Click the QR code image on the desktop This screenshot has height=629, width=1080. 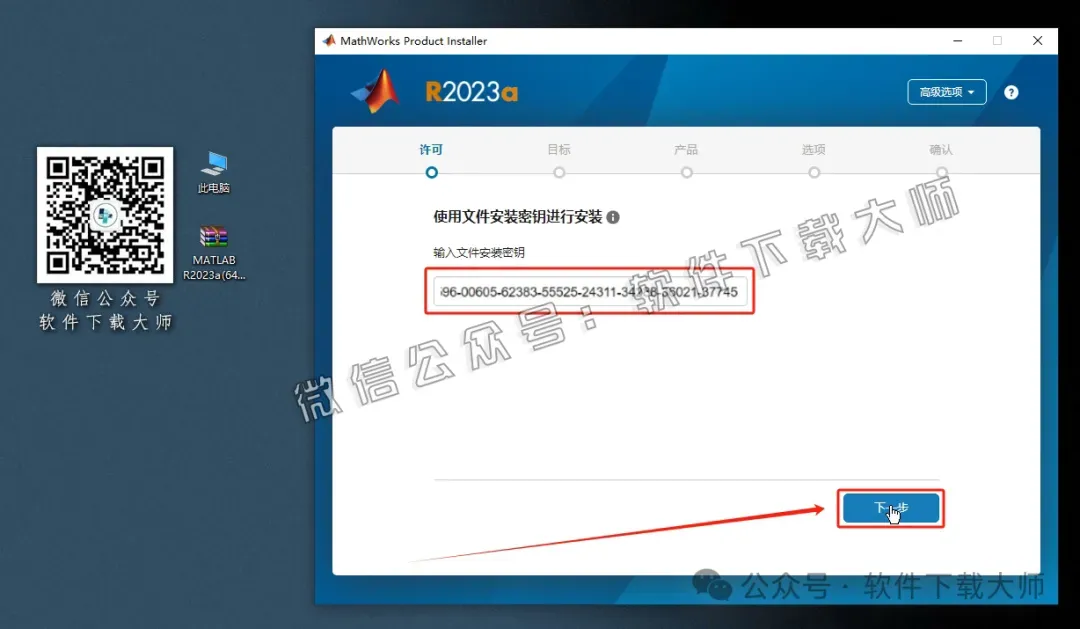105,215
